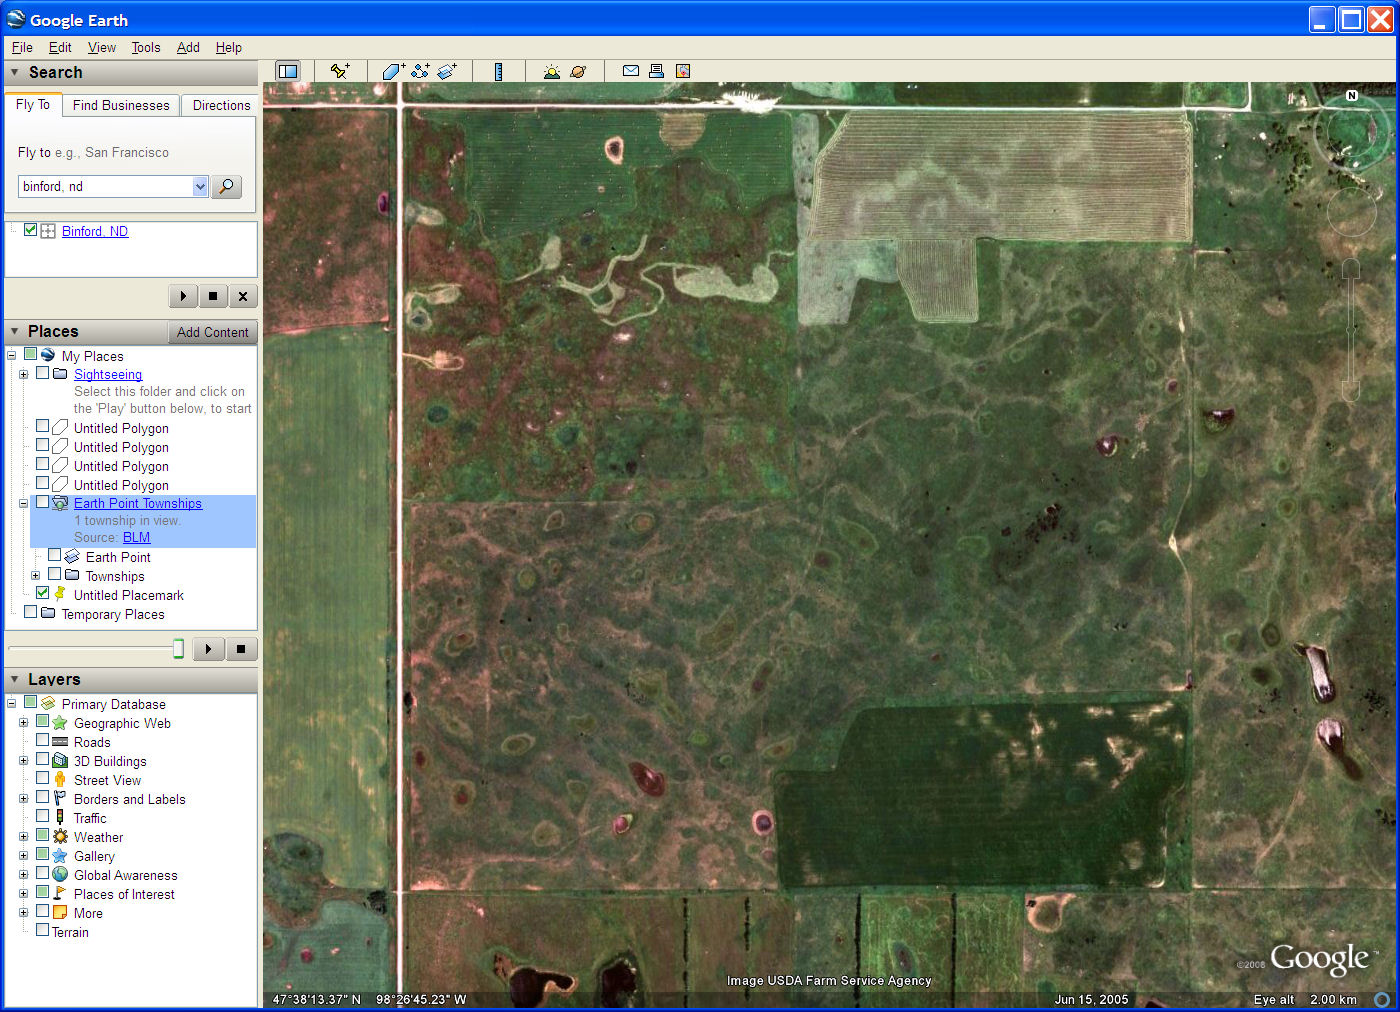Check the Sightseeing folder checkbox
The image size is (1400, 1012).
click(42, 373)
